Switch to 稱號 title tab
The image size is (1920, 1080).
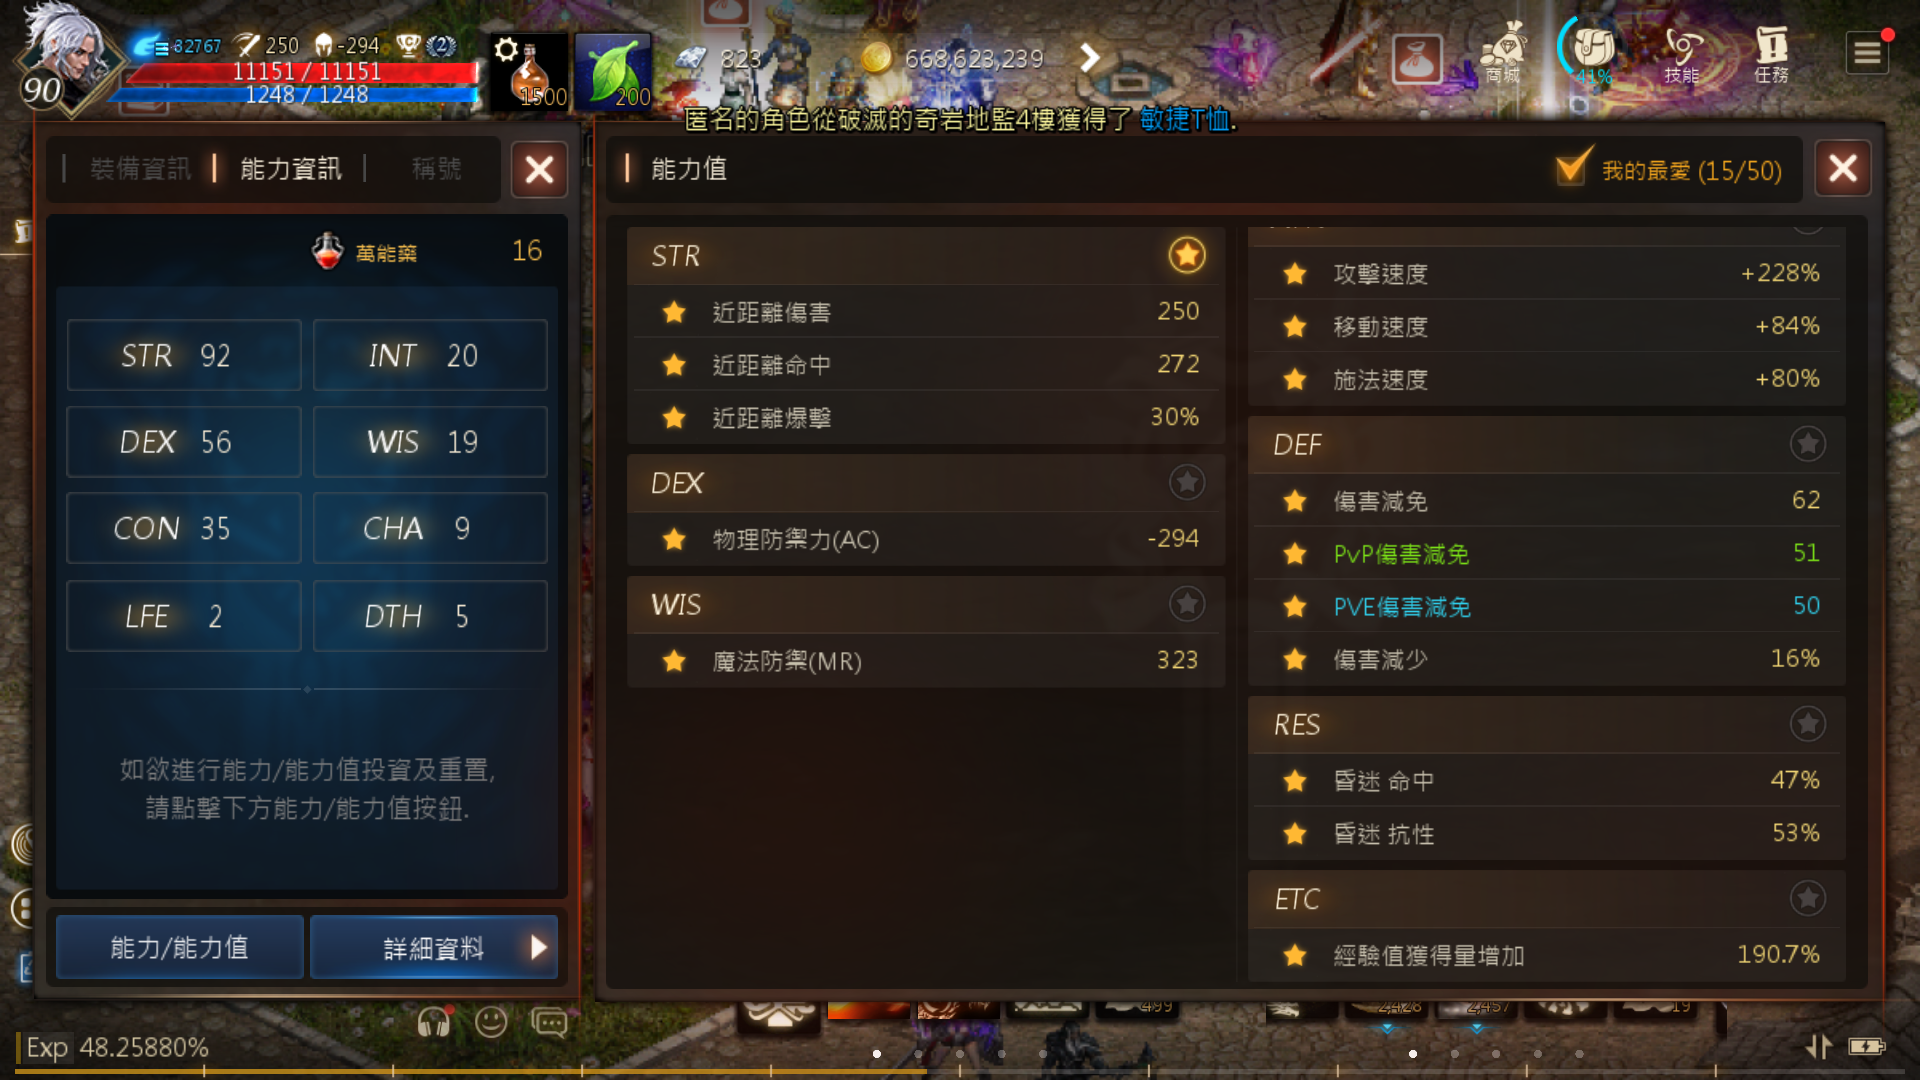(437, 169)
